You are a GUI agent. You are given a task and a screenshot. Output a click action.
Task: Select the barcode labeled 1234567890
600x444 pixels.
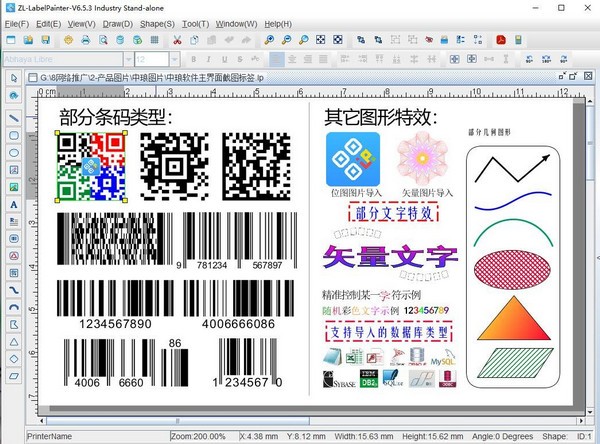[115, 304]
